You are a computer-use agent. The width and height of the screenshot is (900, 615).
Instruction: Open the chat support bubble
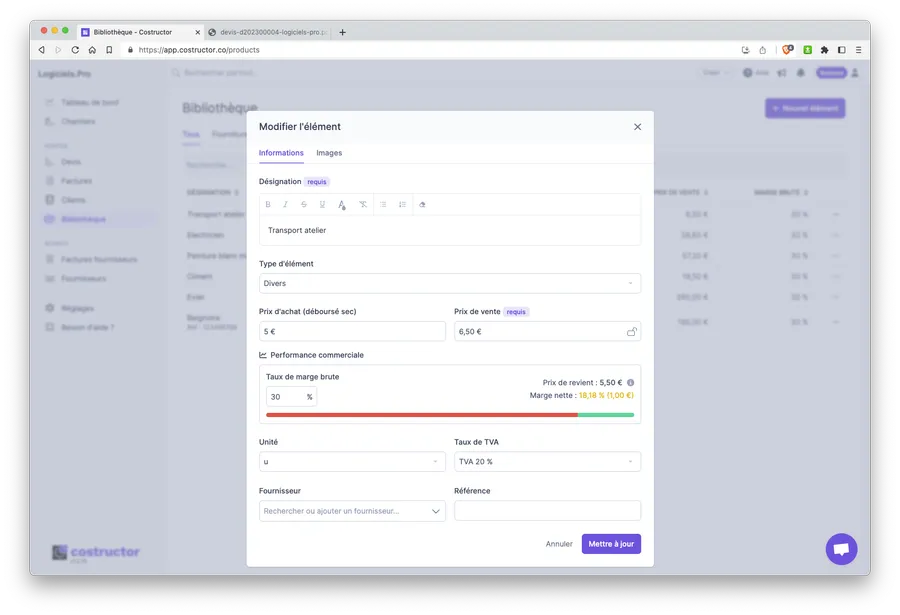841,549
